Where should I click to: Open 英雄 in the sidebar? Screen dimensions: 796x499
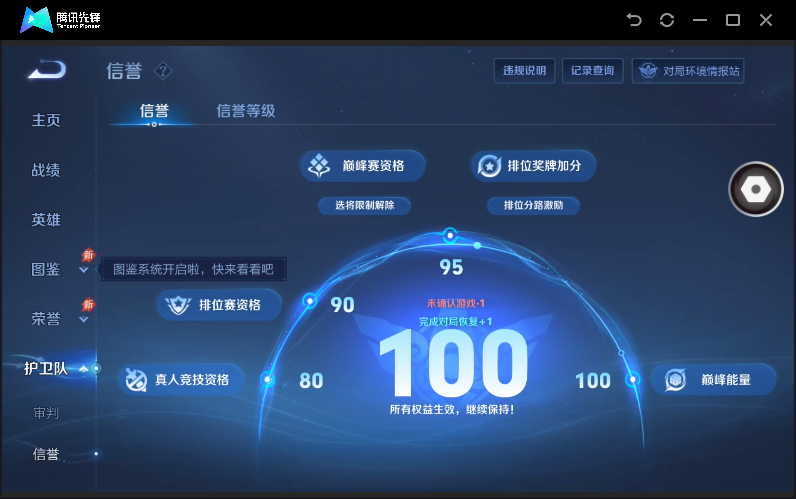tap(46, 220)
